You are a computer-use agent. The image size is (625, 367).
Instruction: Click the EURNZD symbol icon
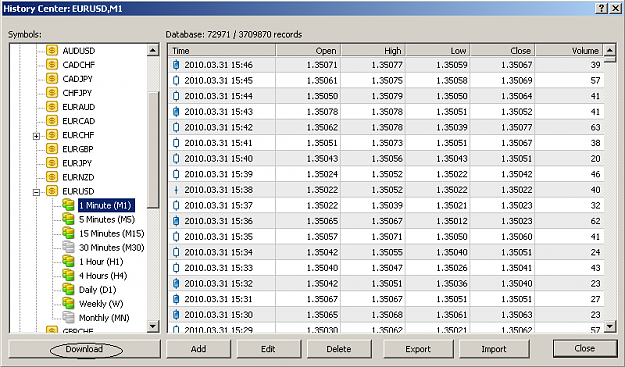click(52, 177)
